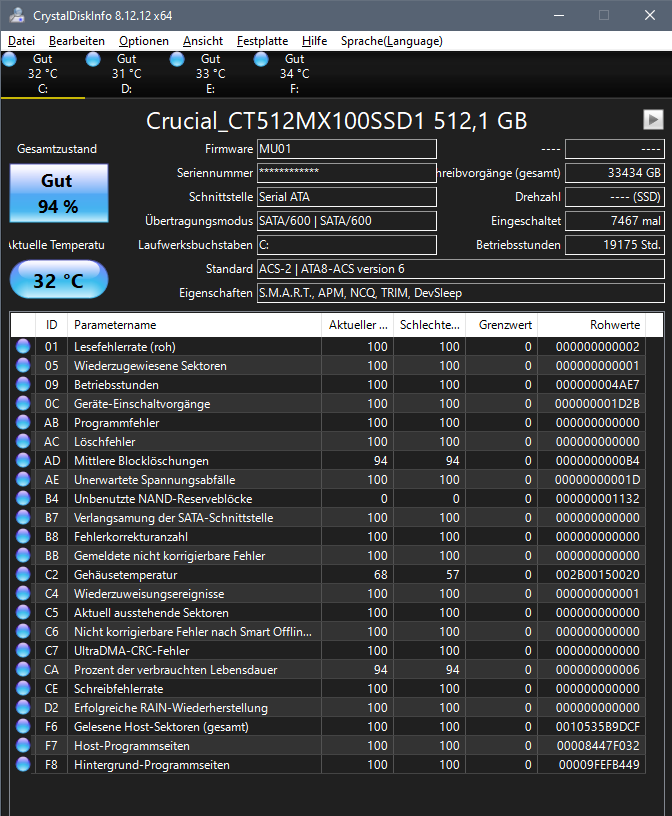The image size is (672, 816).
Task: Click the Grenzwert column header
Action: (501, 325)
